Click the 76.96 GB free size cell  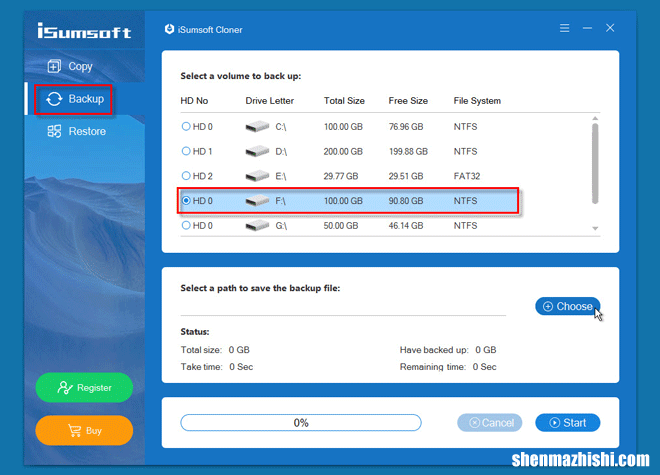pos(406,126)
